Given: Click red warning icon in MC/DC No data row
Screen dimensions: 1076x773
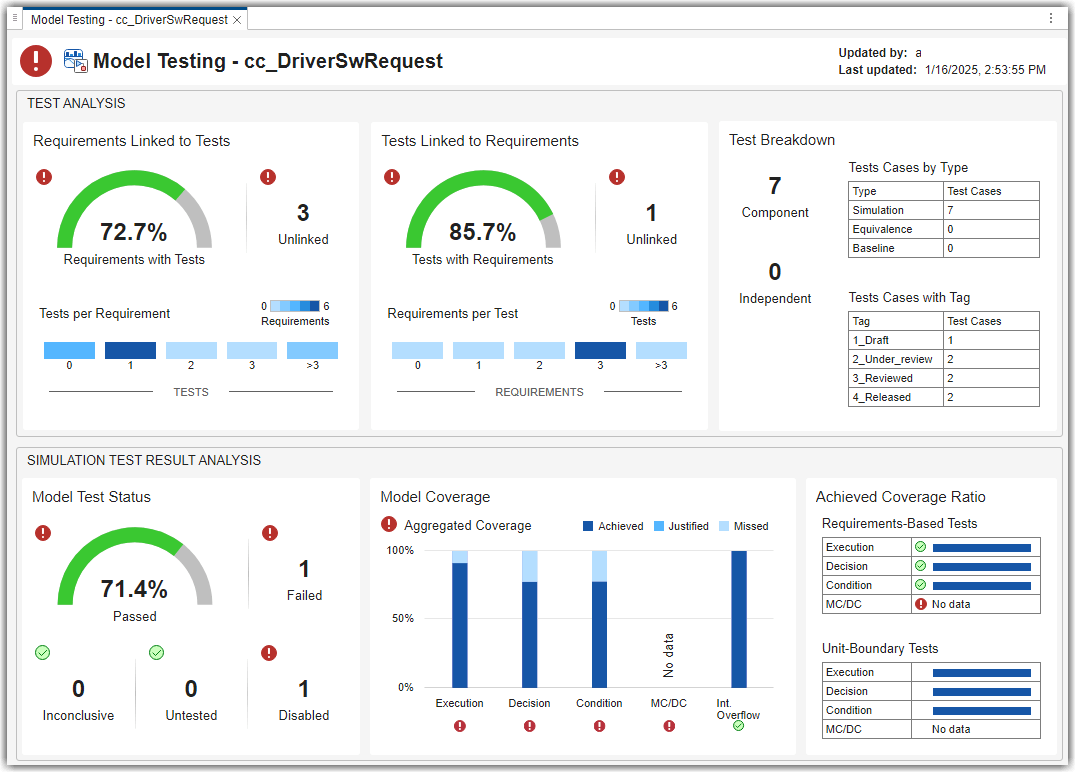Looking at the screenshot, I should (x=921, y=604).
